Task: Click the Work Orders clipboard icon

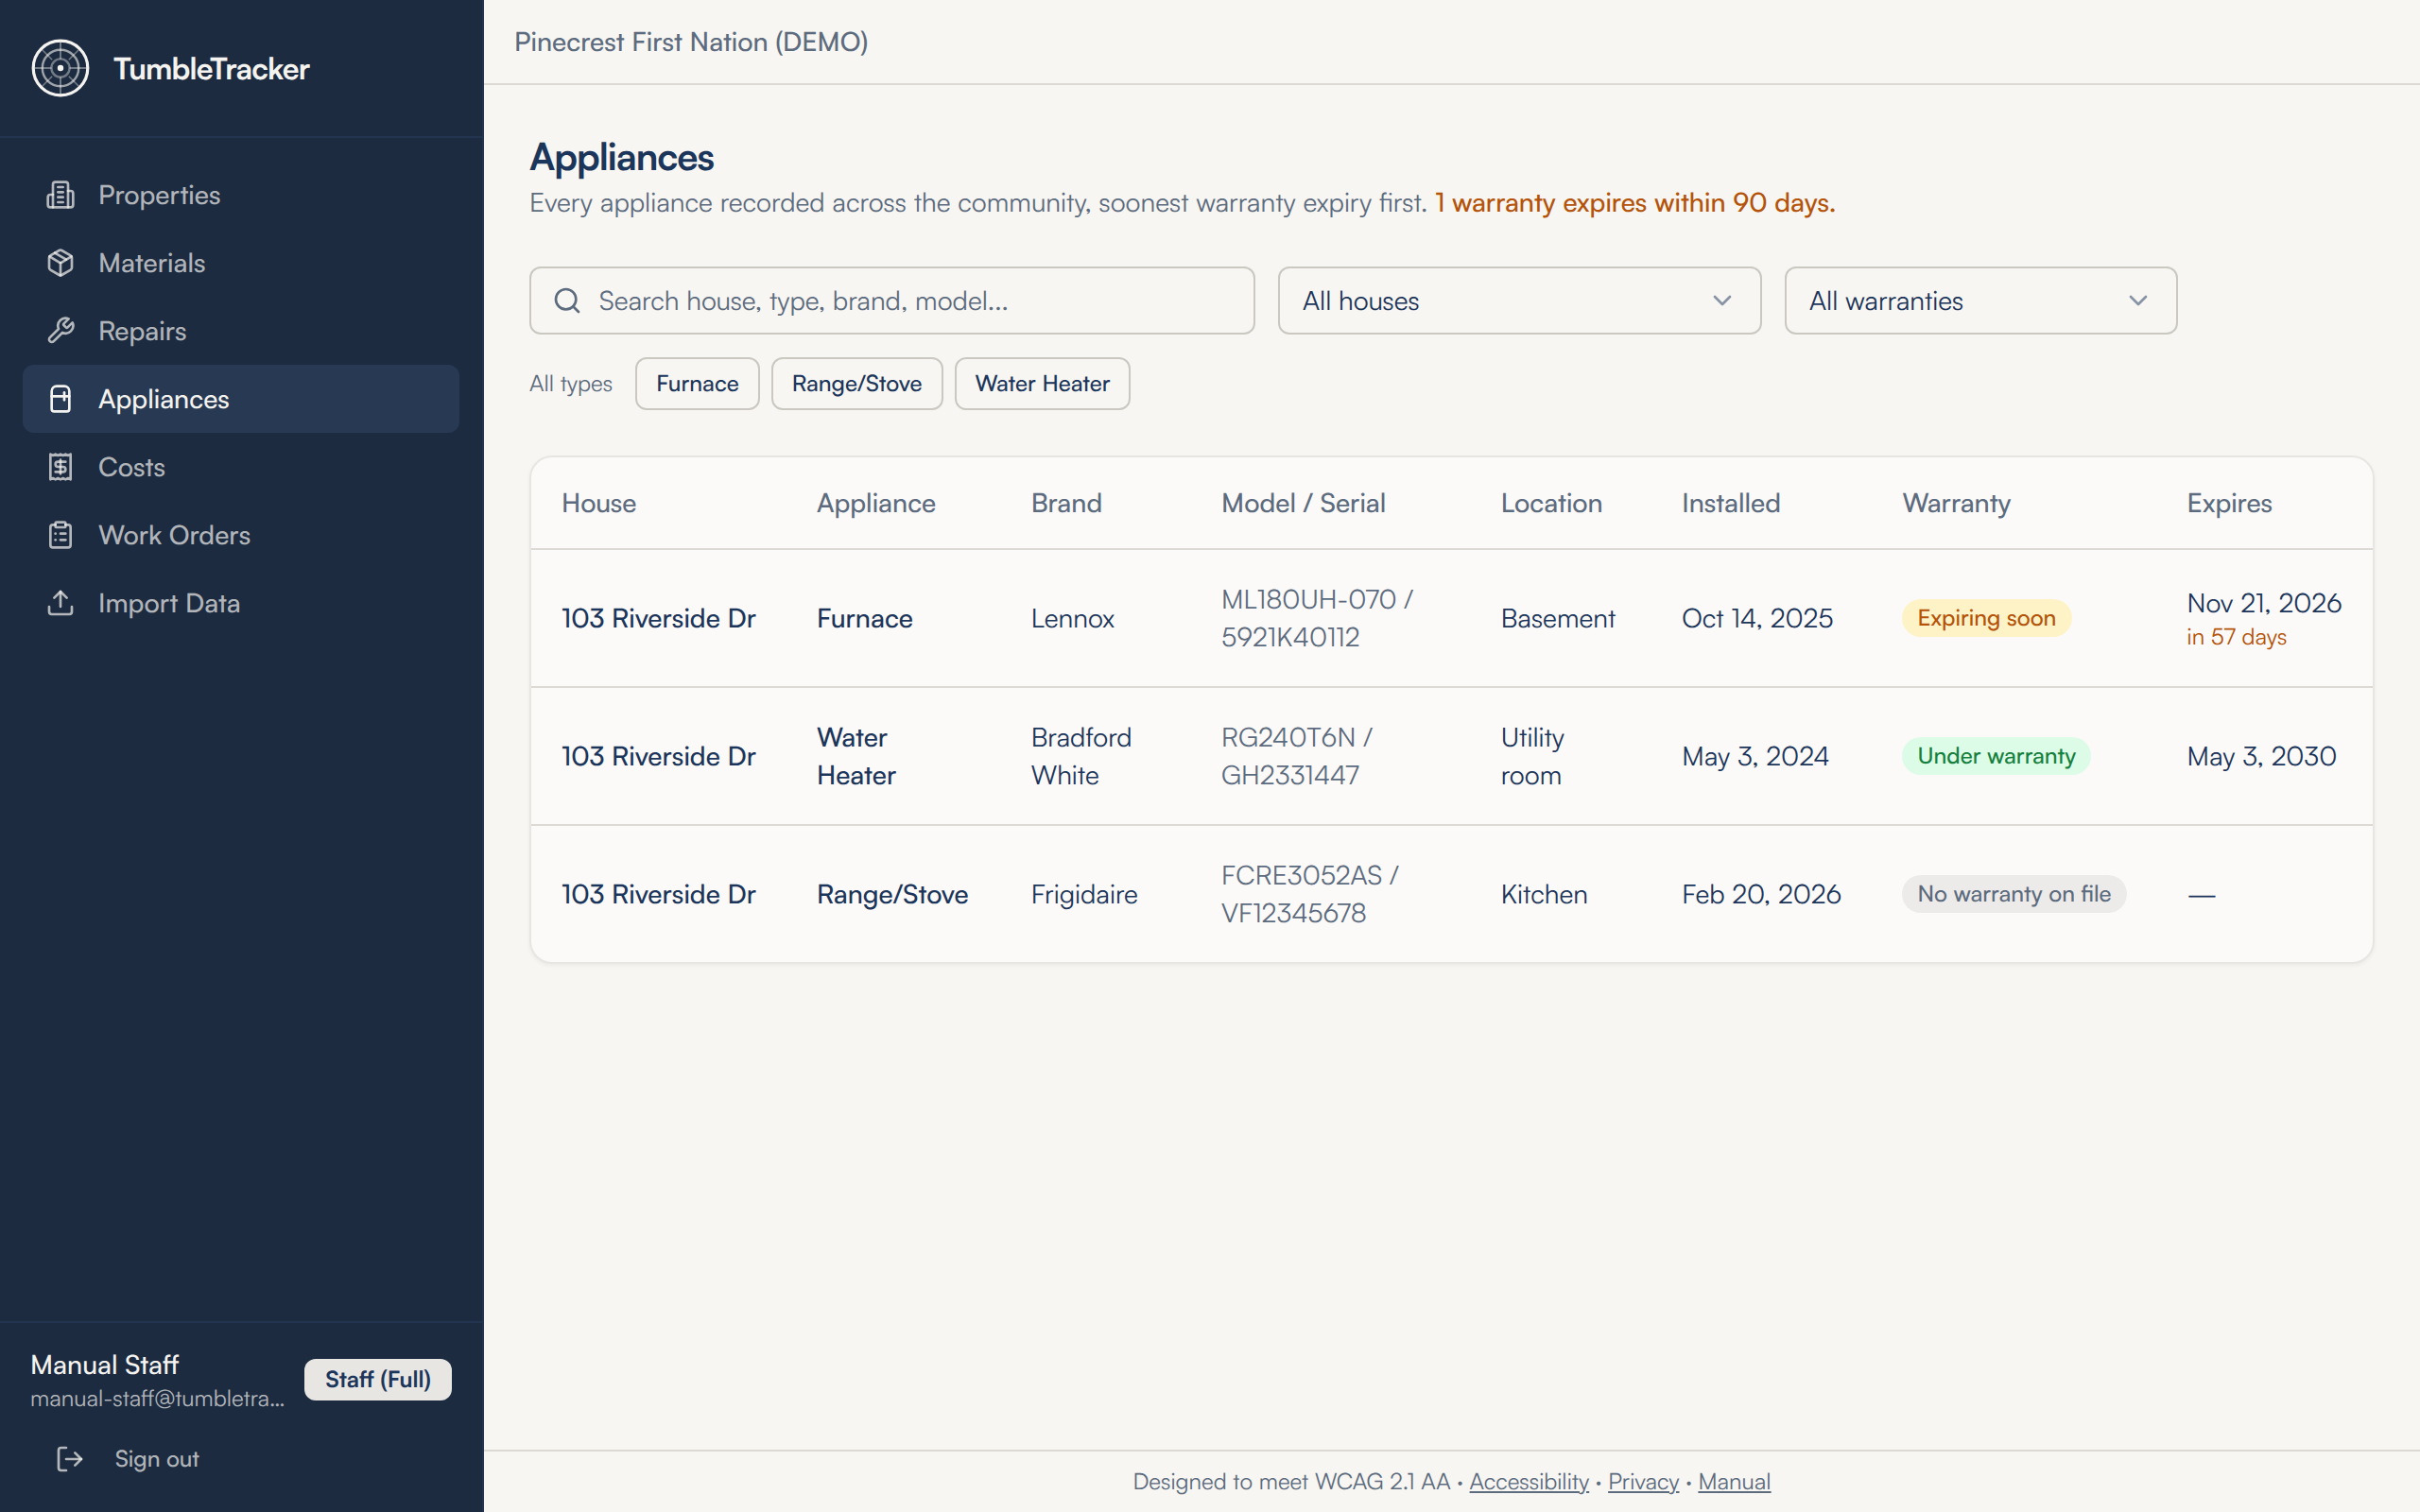Action: 60,535
